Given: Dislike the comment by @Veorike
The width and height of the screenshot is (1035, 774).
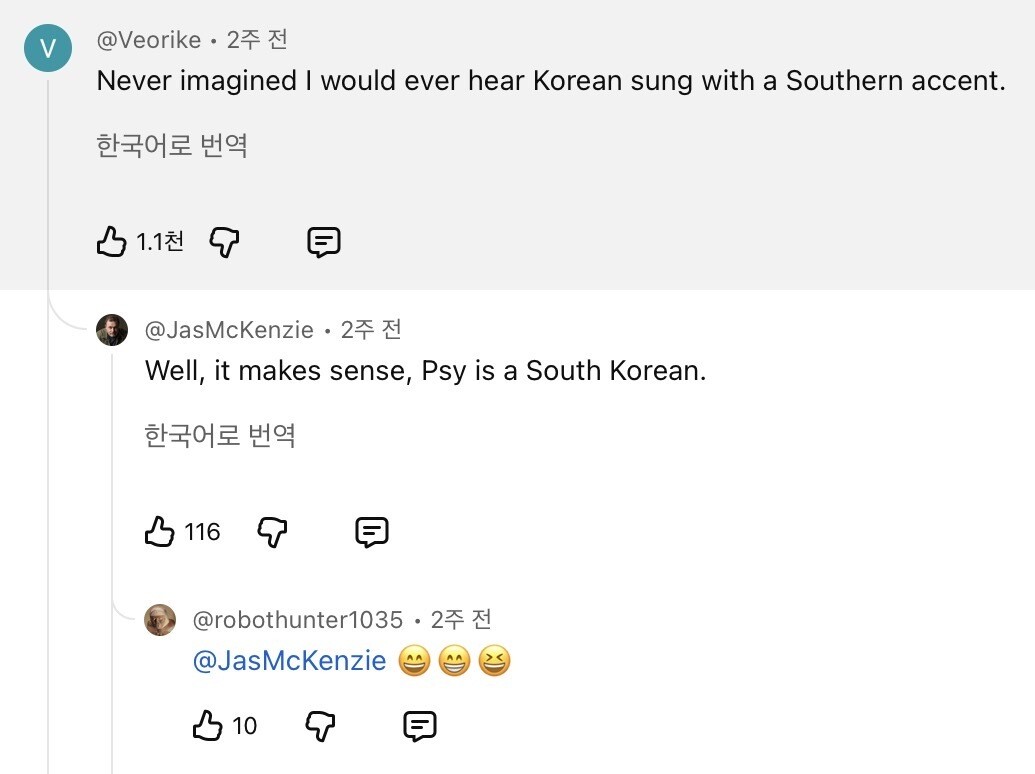Looking at the screenshot, I should (x=225, y=242).
